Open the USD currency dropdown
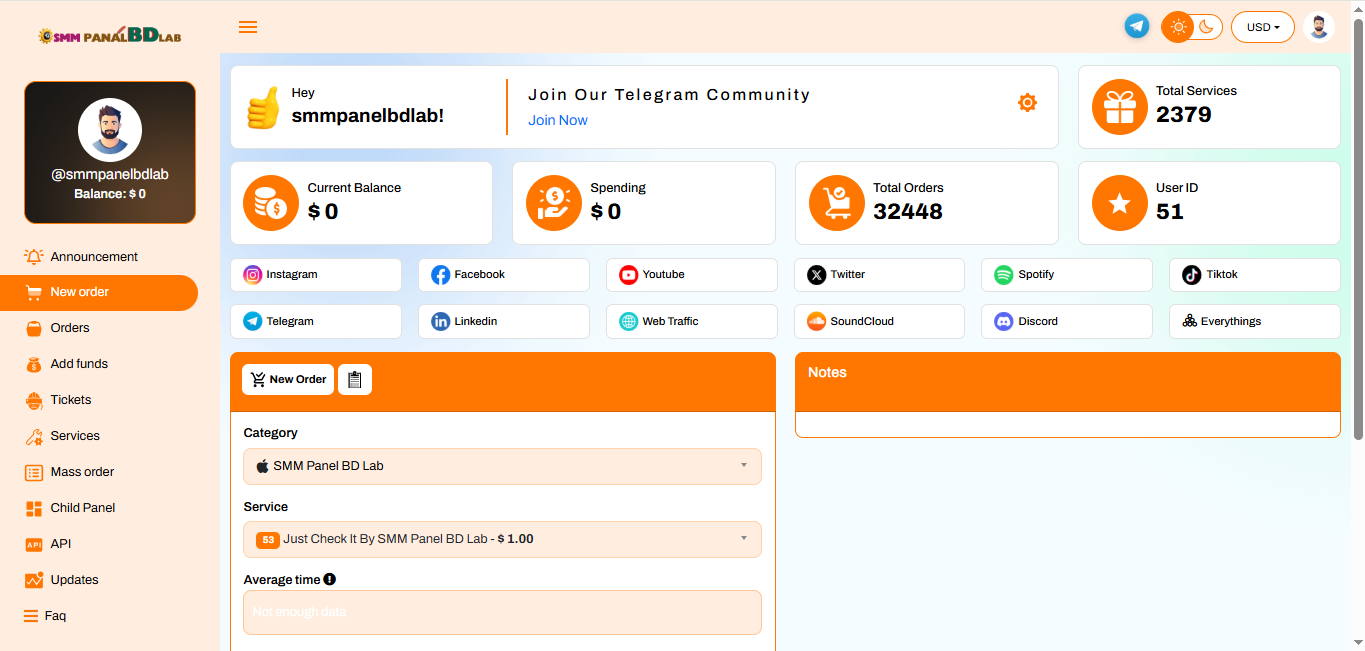 pyautogui.click(x=1262, y=27)
